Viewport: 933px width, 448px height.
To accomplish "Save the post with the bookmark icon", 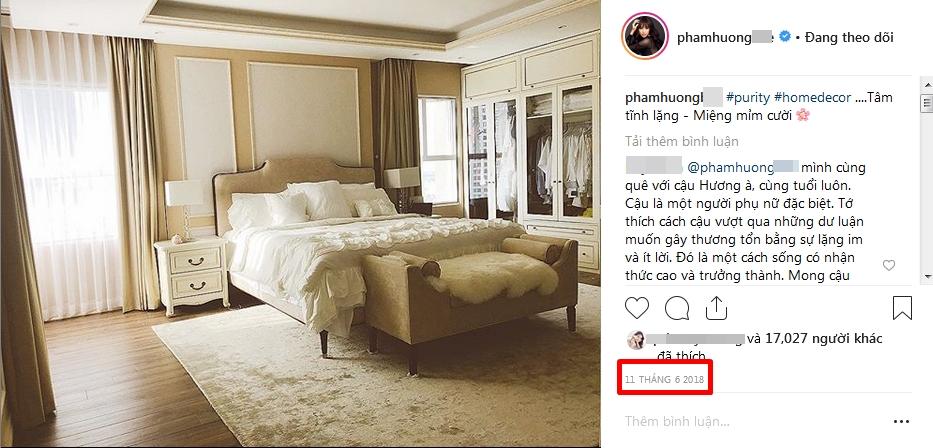I will pos(902,308).
